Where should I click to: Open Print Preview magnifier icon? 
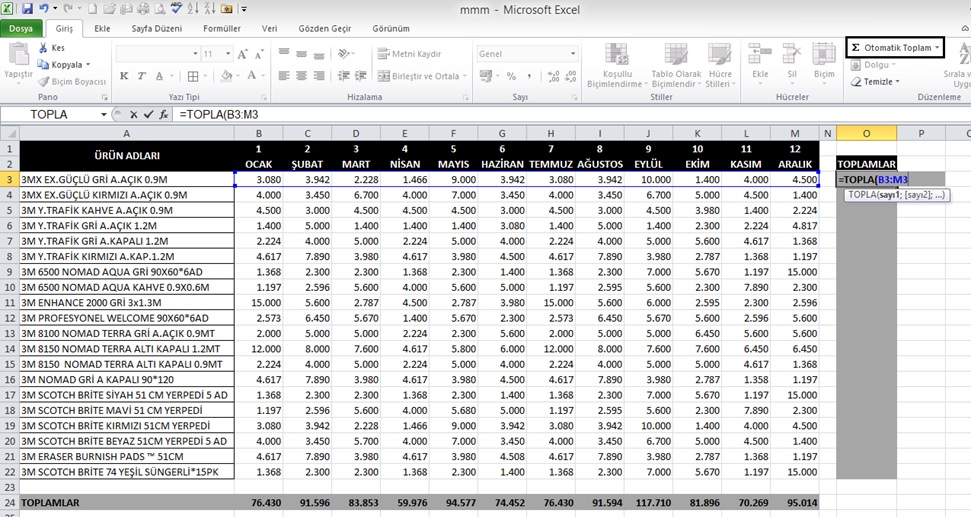159,9
